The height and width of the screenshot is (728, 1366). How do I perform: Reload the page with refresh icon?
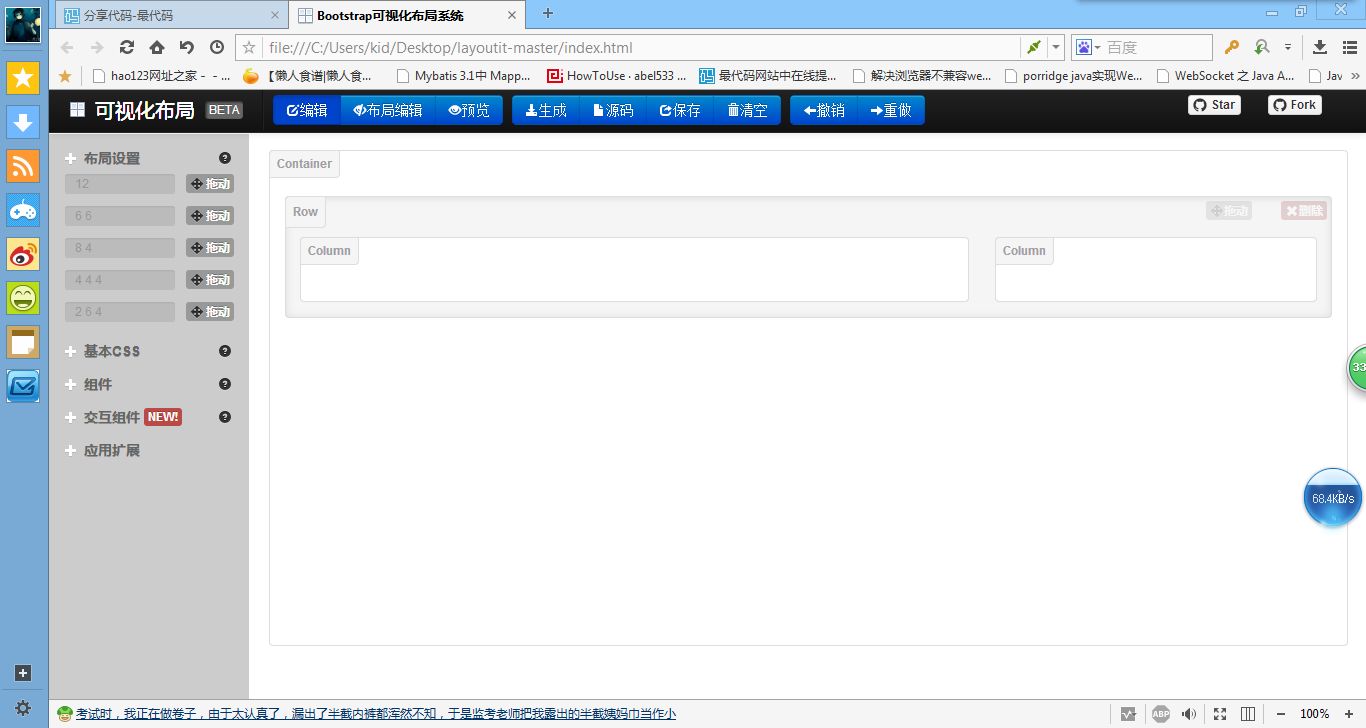pos(127,47)
